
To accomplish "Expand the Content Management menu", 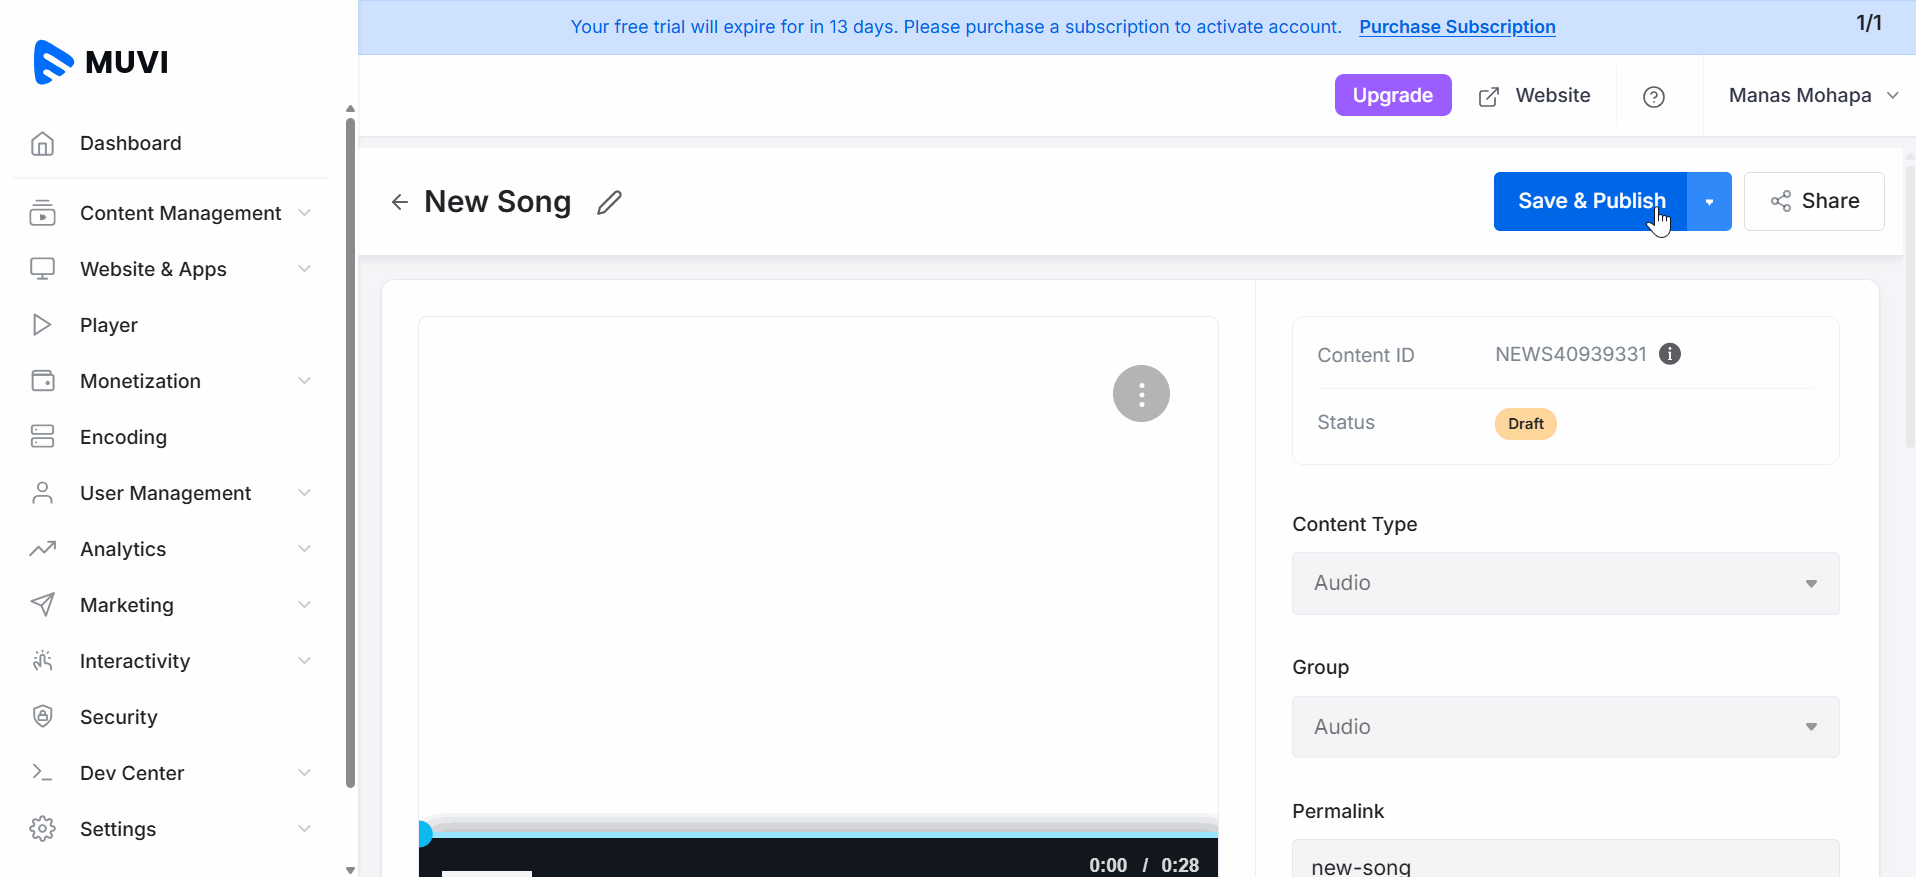I will click(180, 214).
